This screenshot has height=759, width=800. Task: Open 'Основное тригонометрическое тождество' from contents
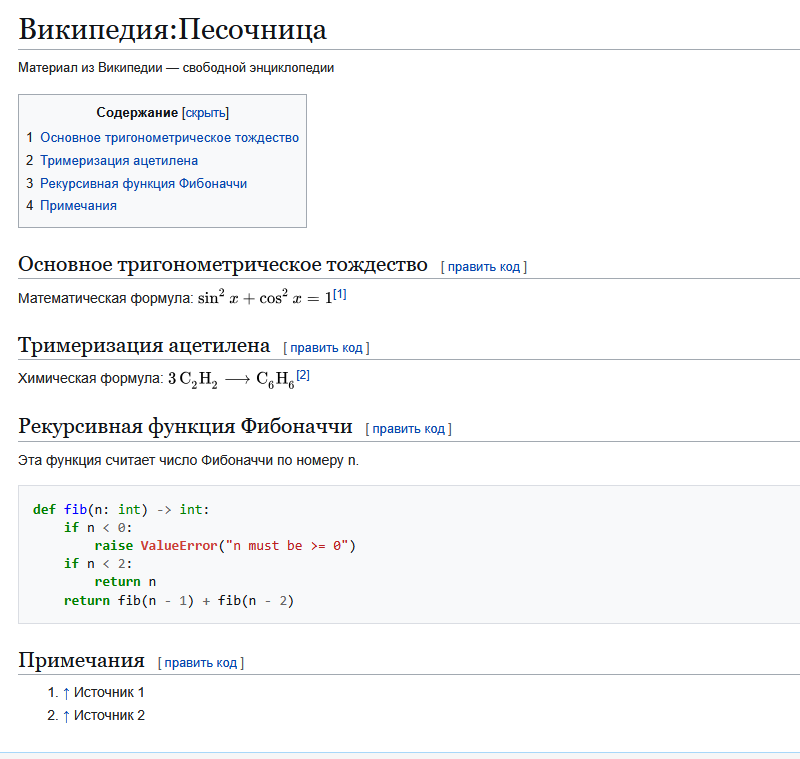pos(168,137)
